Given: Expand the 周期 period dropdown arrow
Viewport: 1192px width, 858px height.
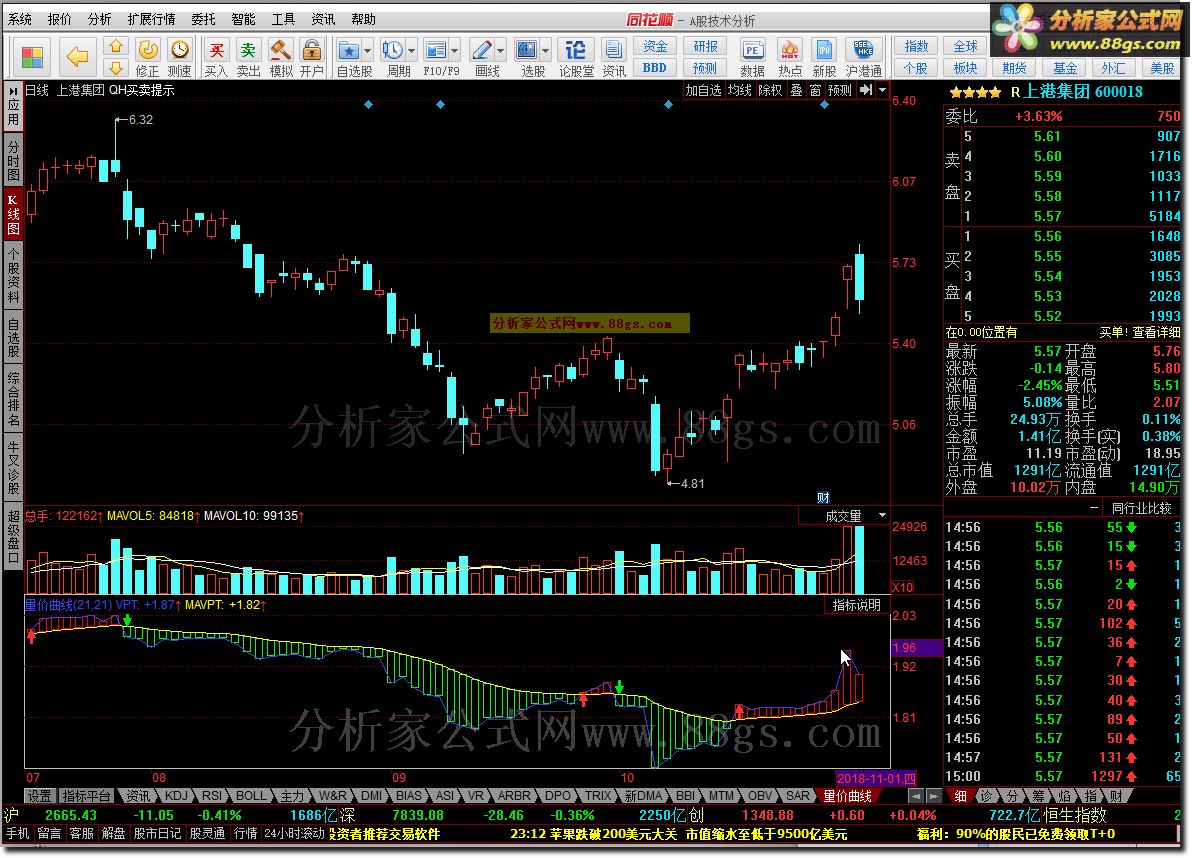Looking at the screenshot, I should click(x=411, y=51).
